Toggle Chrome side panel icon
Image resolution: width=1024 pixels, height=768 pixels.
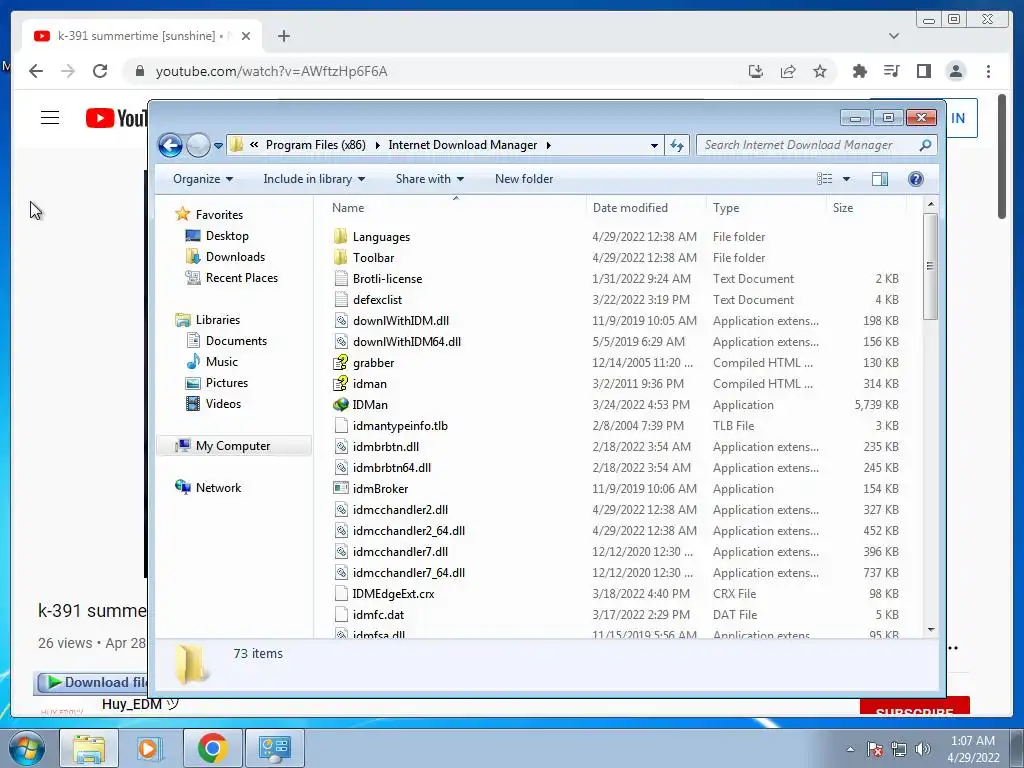923,71
